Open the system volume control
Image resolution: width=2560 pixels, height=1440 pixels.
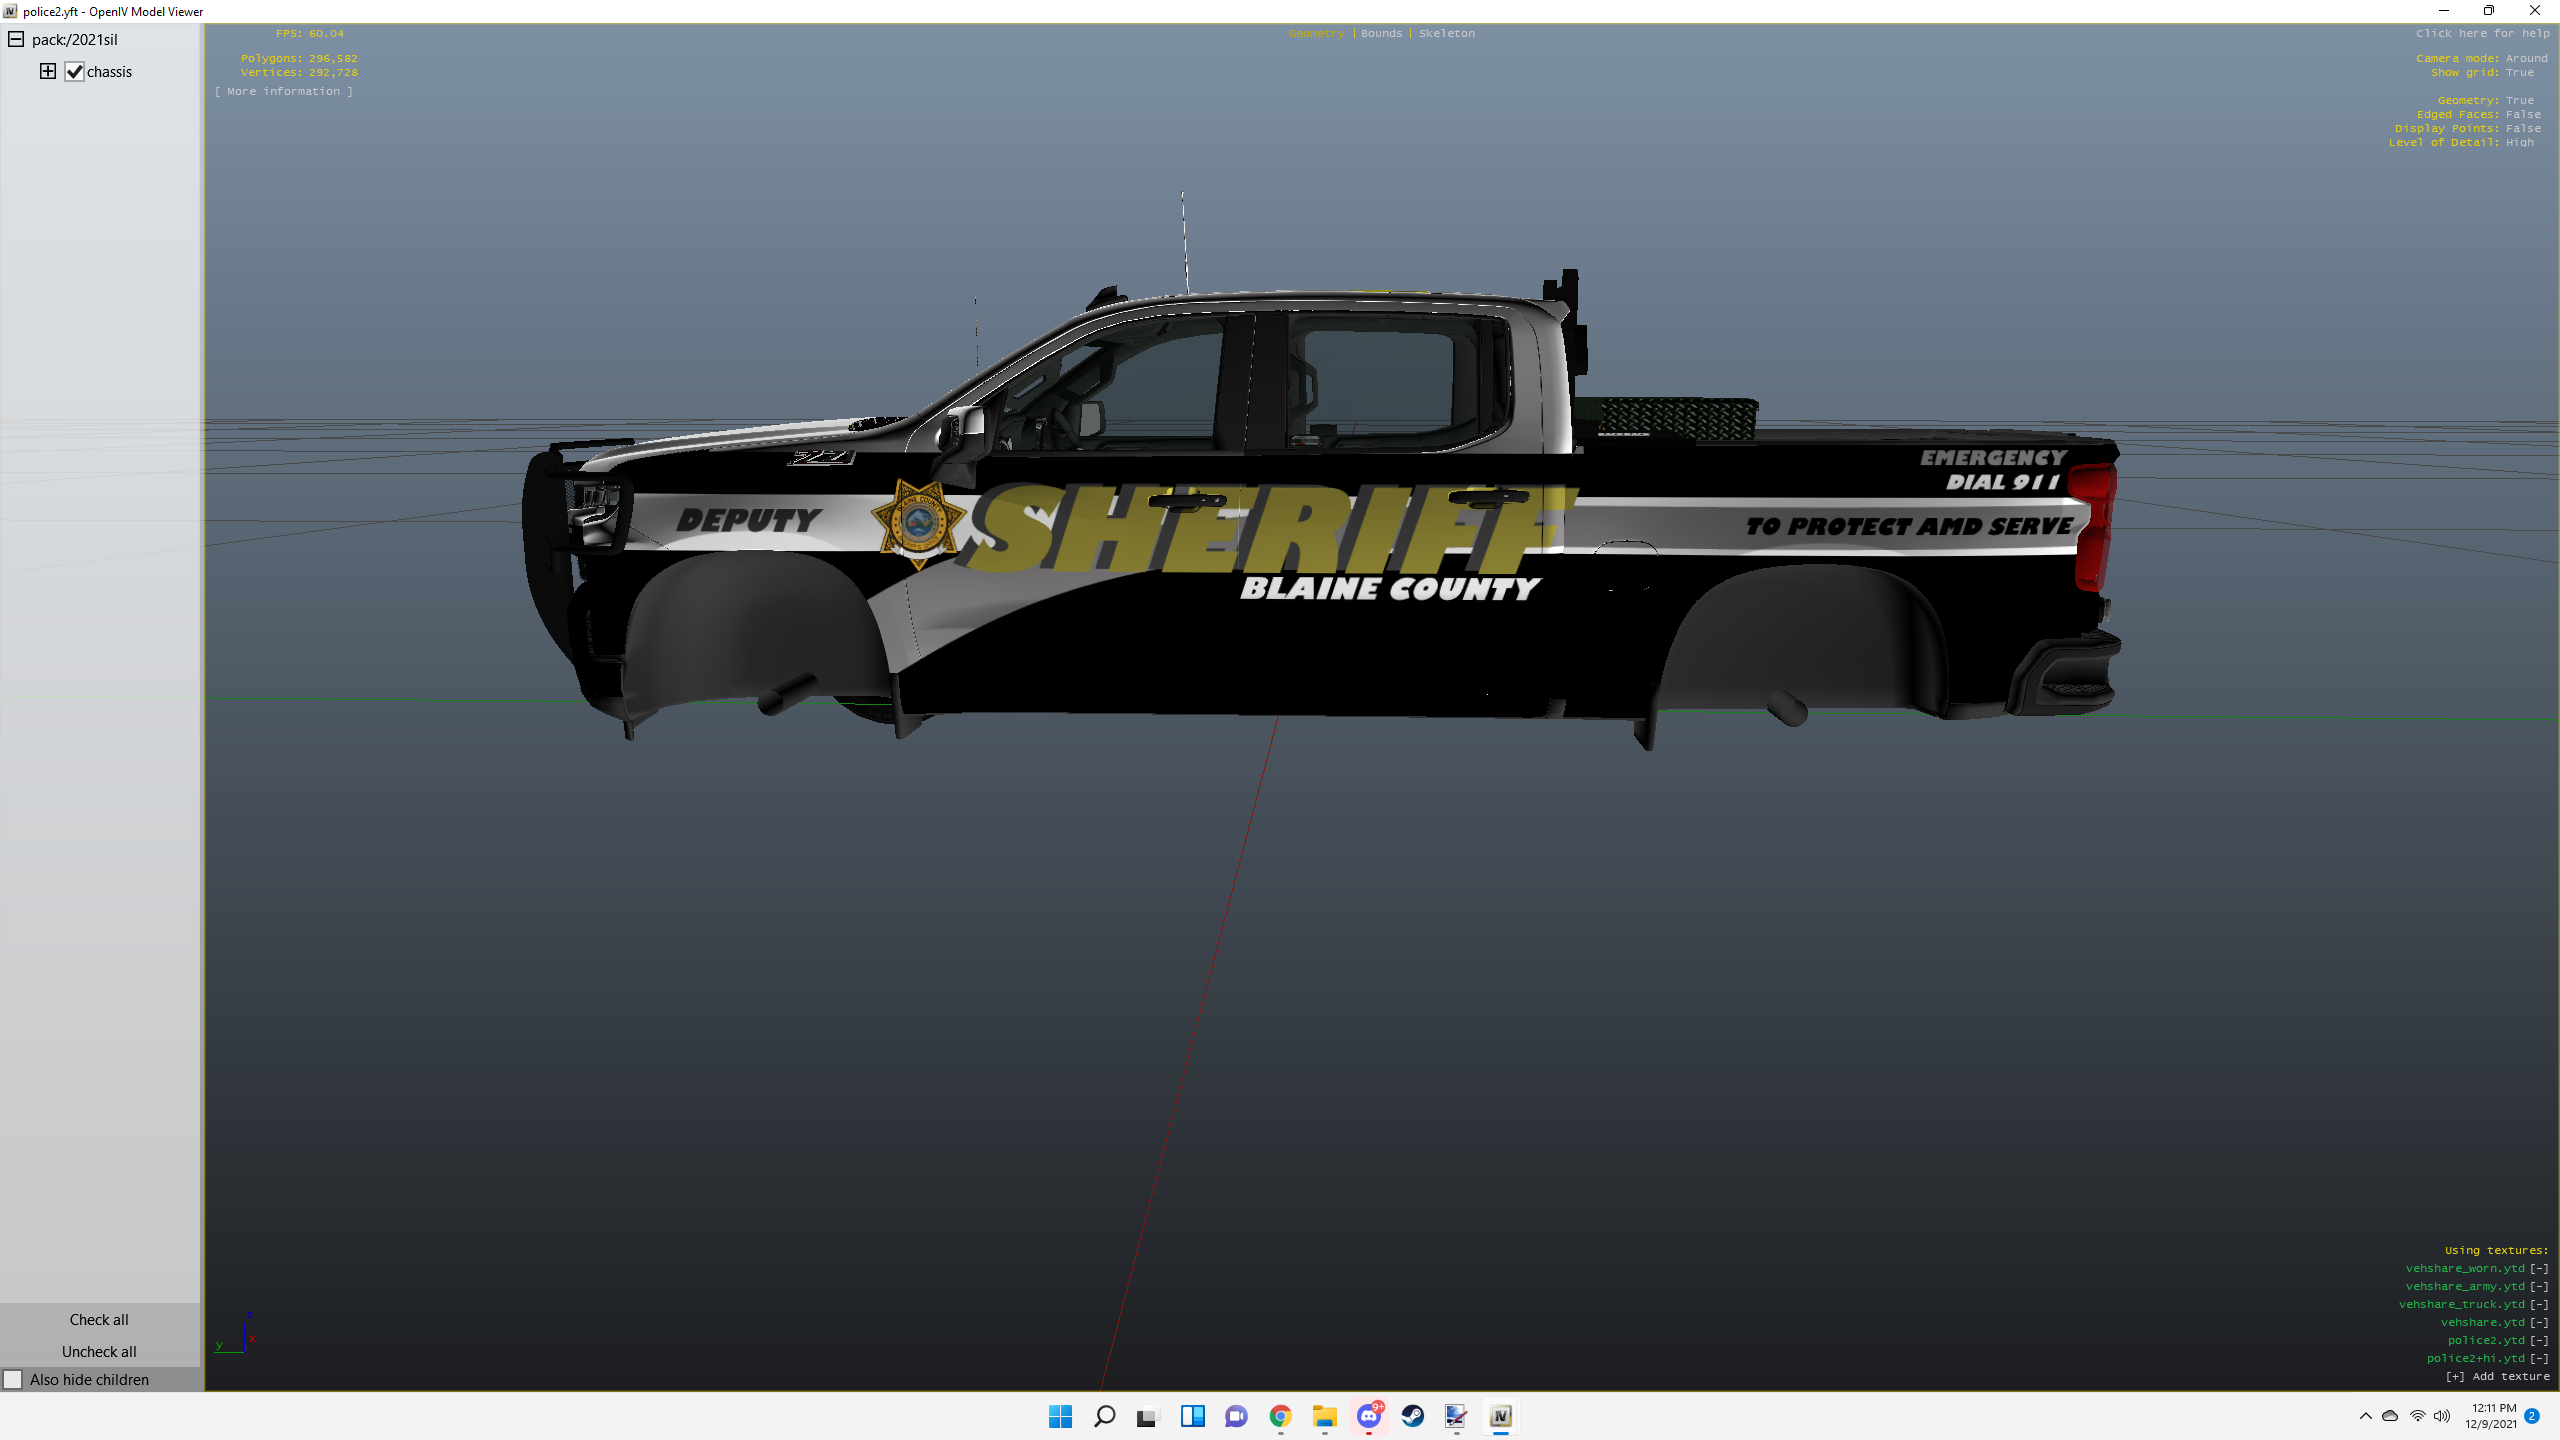[2442, 1416]
